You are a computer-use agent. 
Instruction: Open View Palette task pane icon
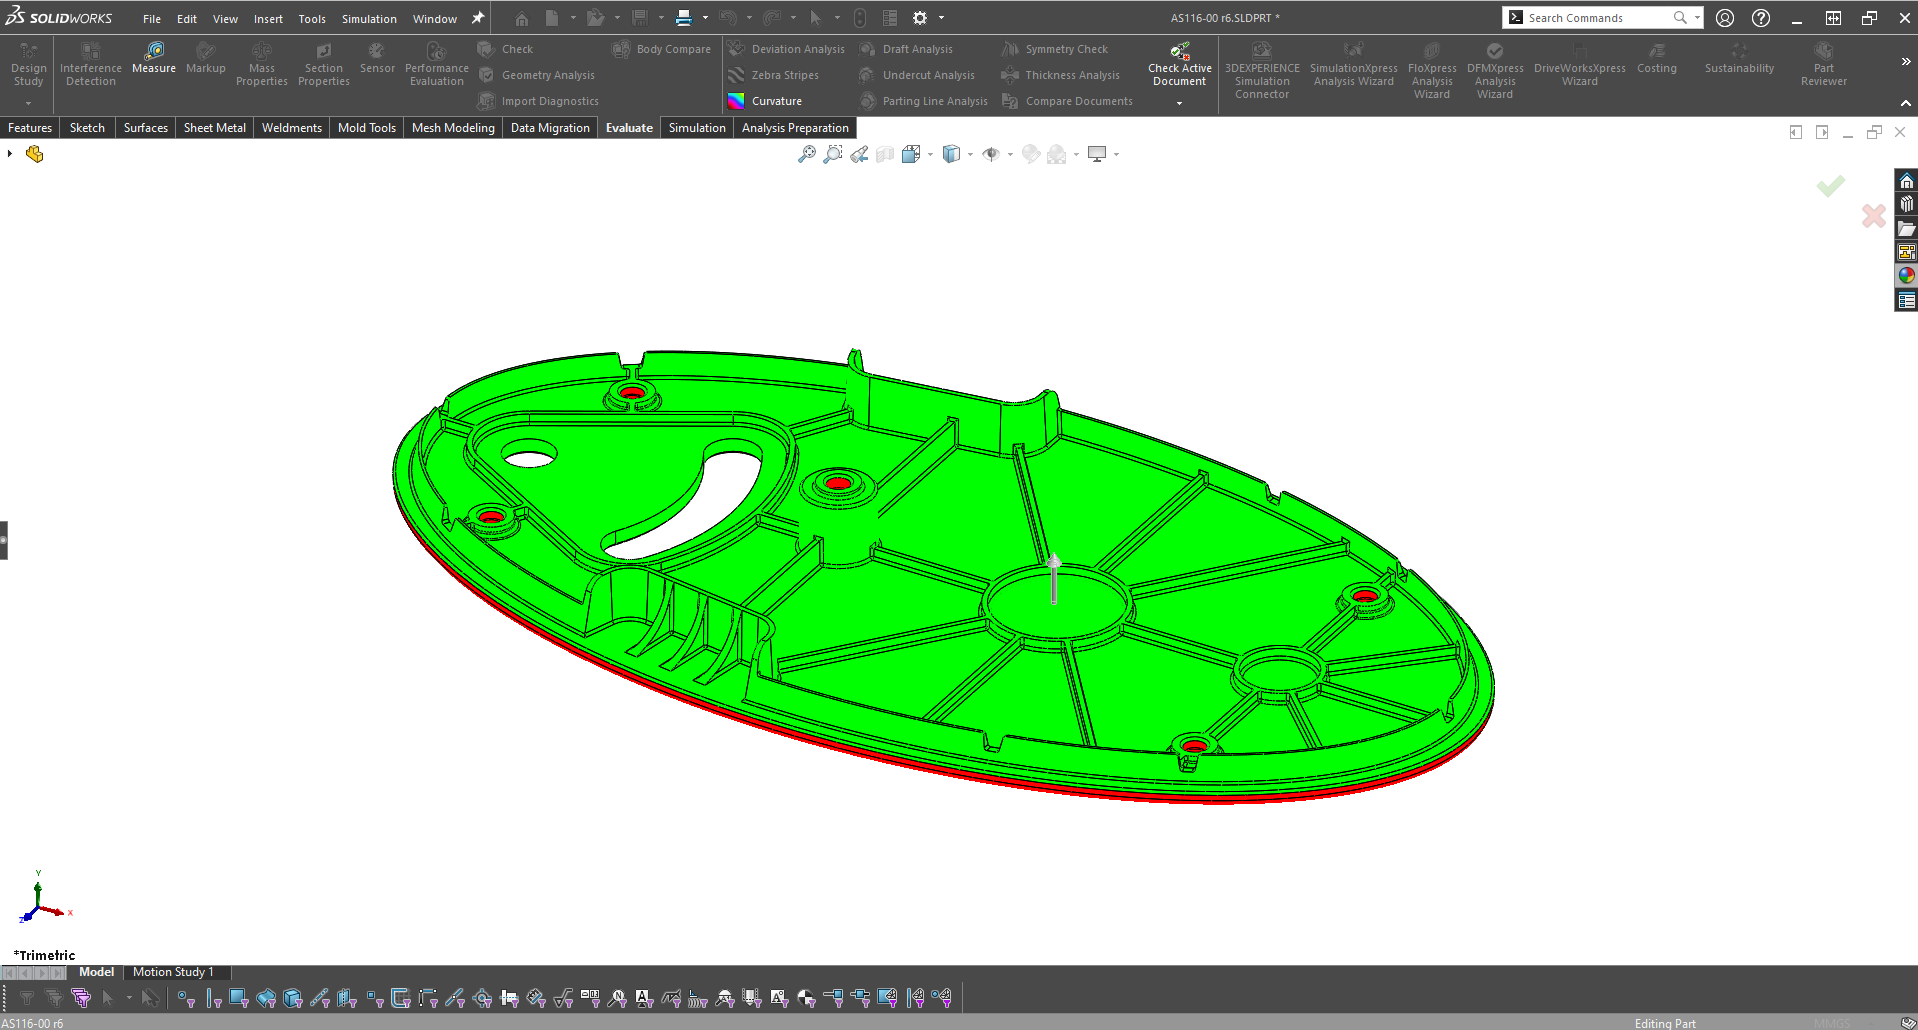click(x=1907, y=253)
